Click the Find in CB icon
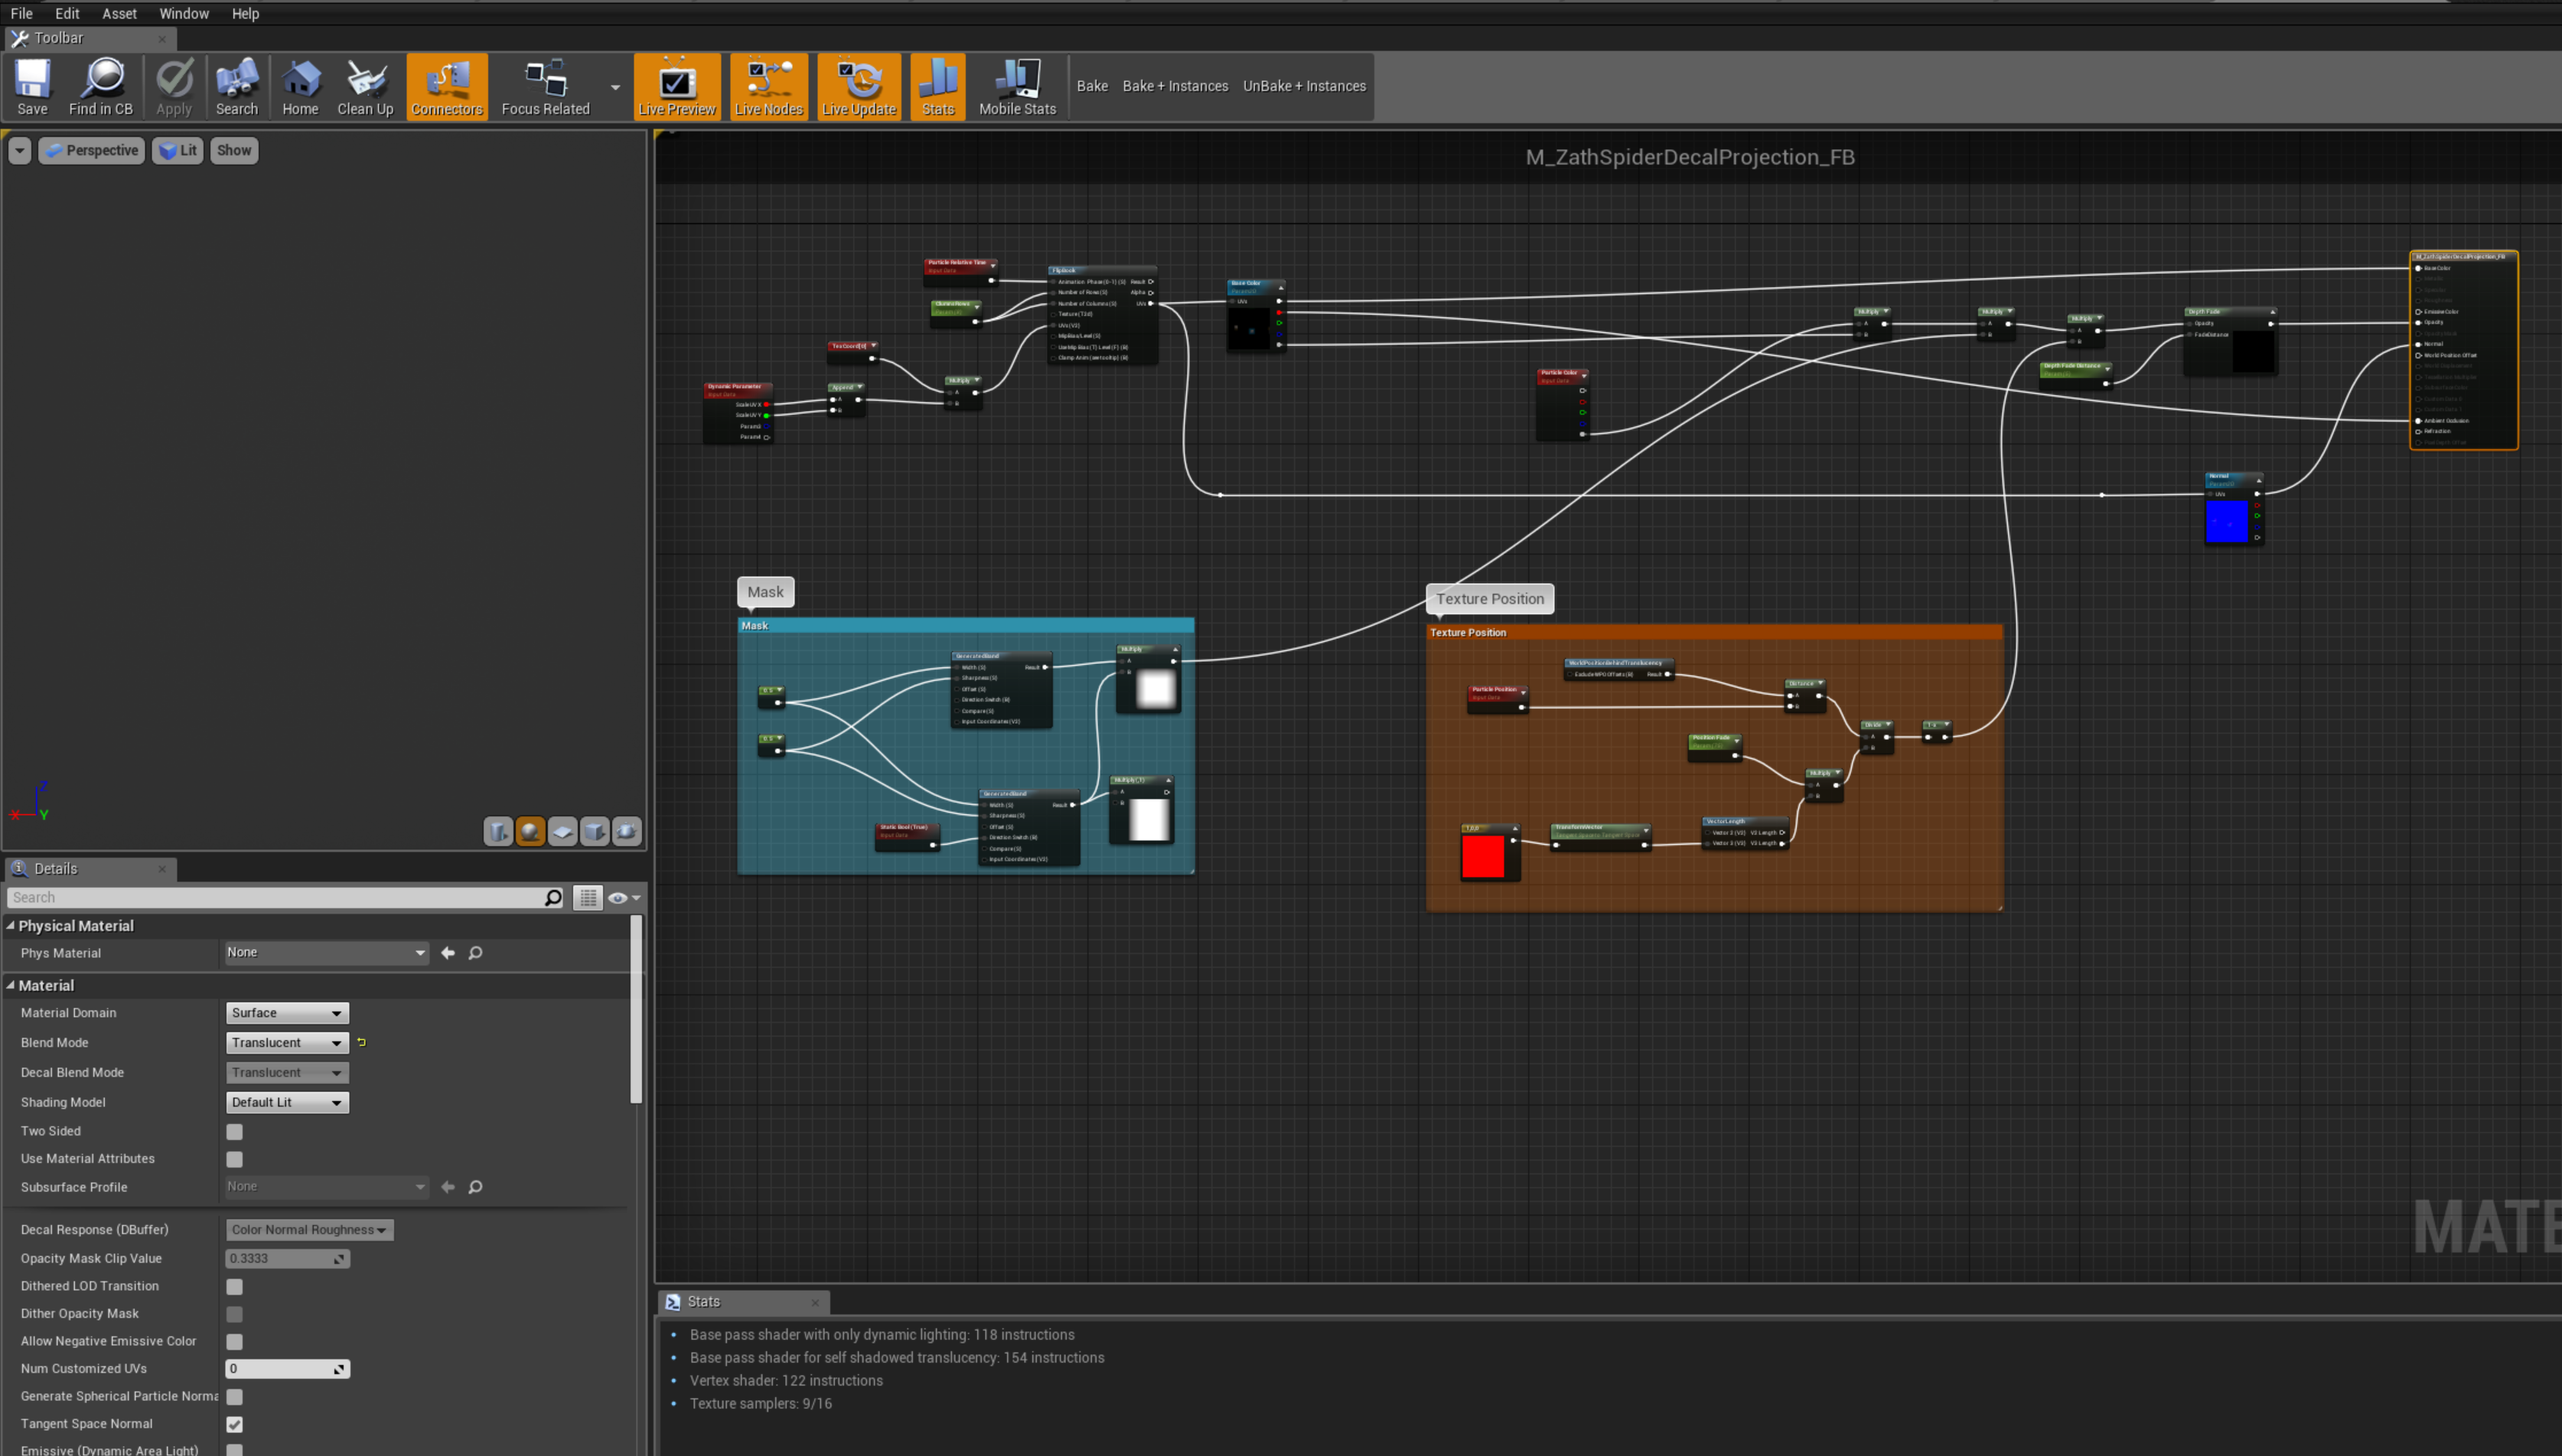Image resolution: width=2562 pixels, height=1456 pixels. point(101,87)
